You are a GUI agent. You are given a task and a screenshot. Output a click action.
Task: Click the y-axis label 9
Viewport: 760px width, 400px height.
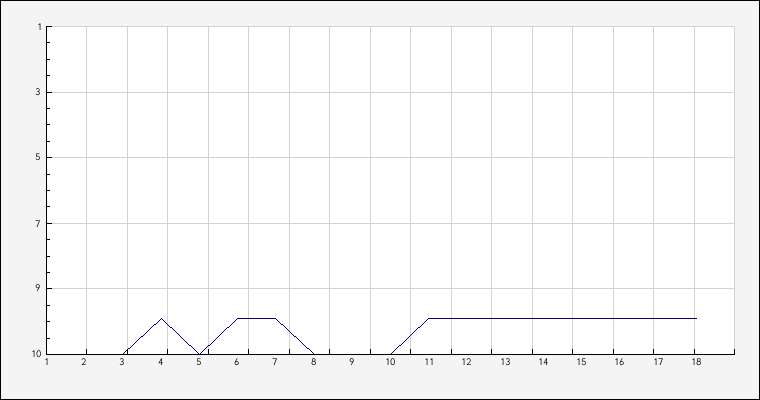pos(38,288)
